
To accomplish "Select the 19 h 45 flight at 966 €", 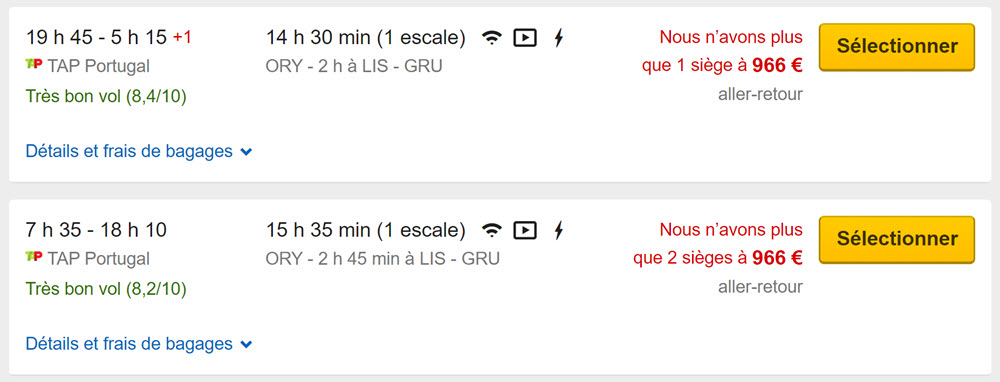I will [897, 47].
